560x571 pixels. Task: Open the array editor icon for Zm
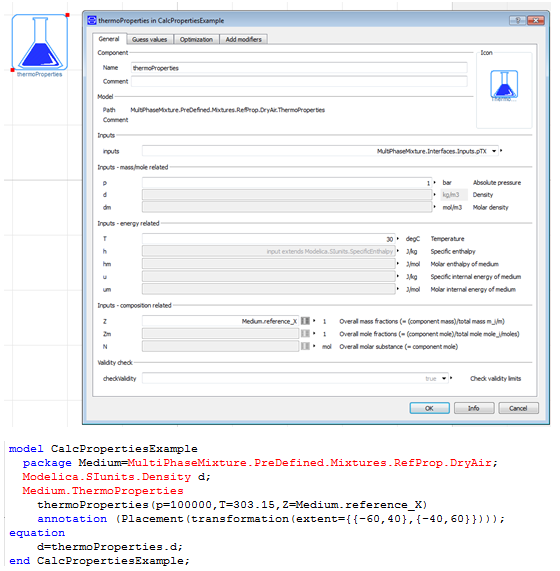click(x=305, y=334)
